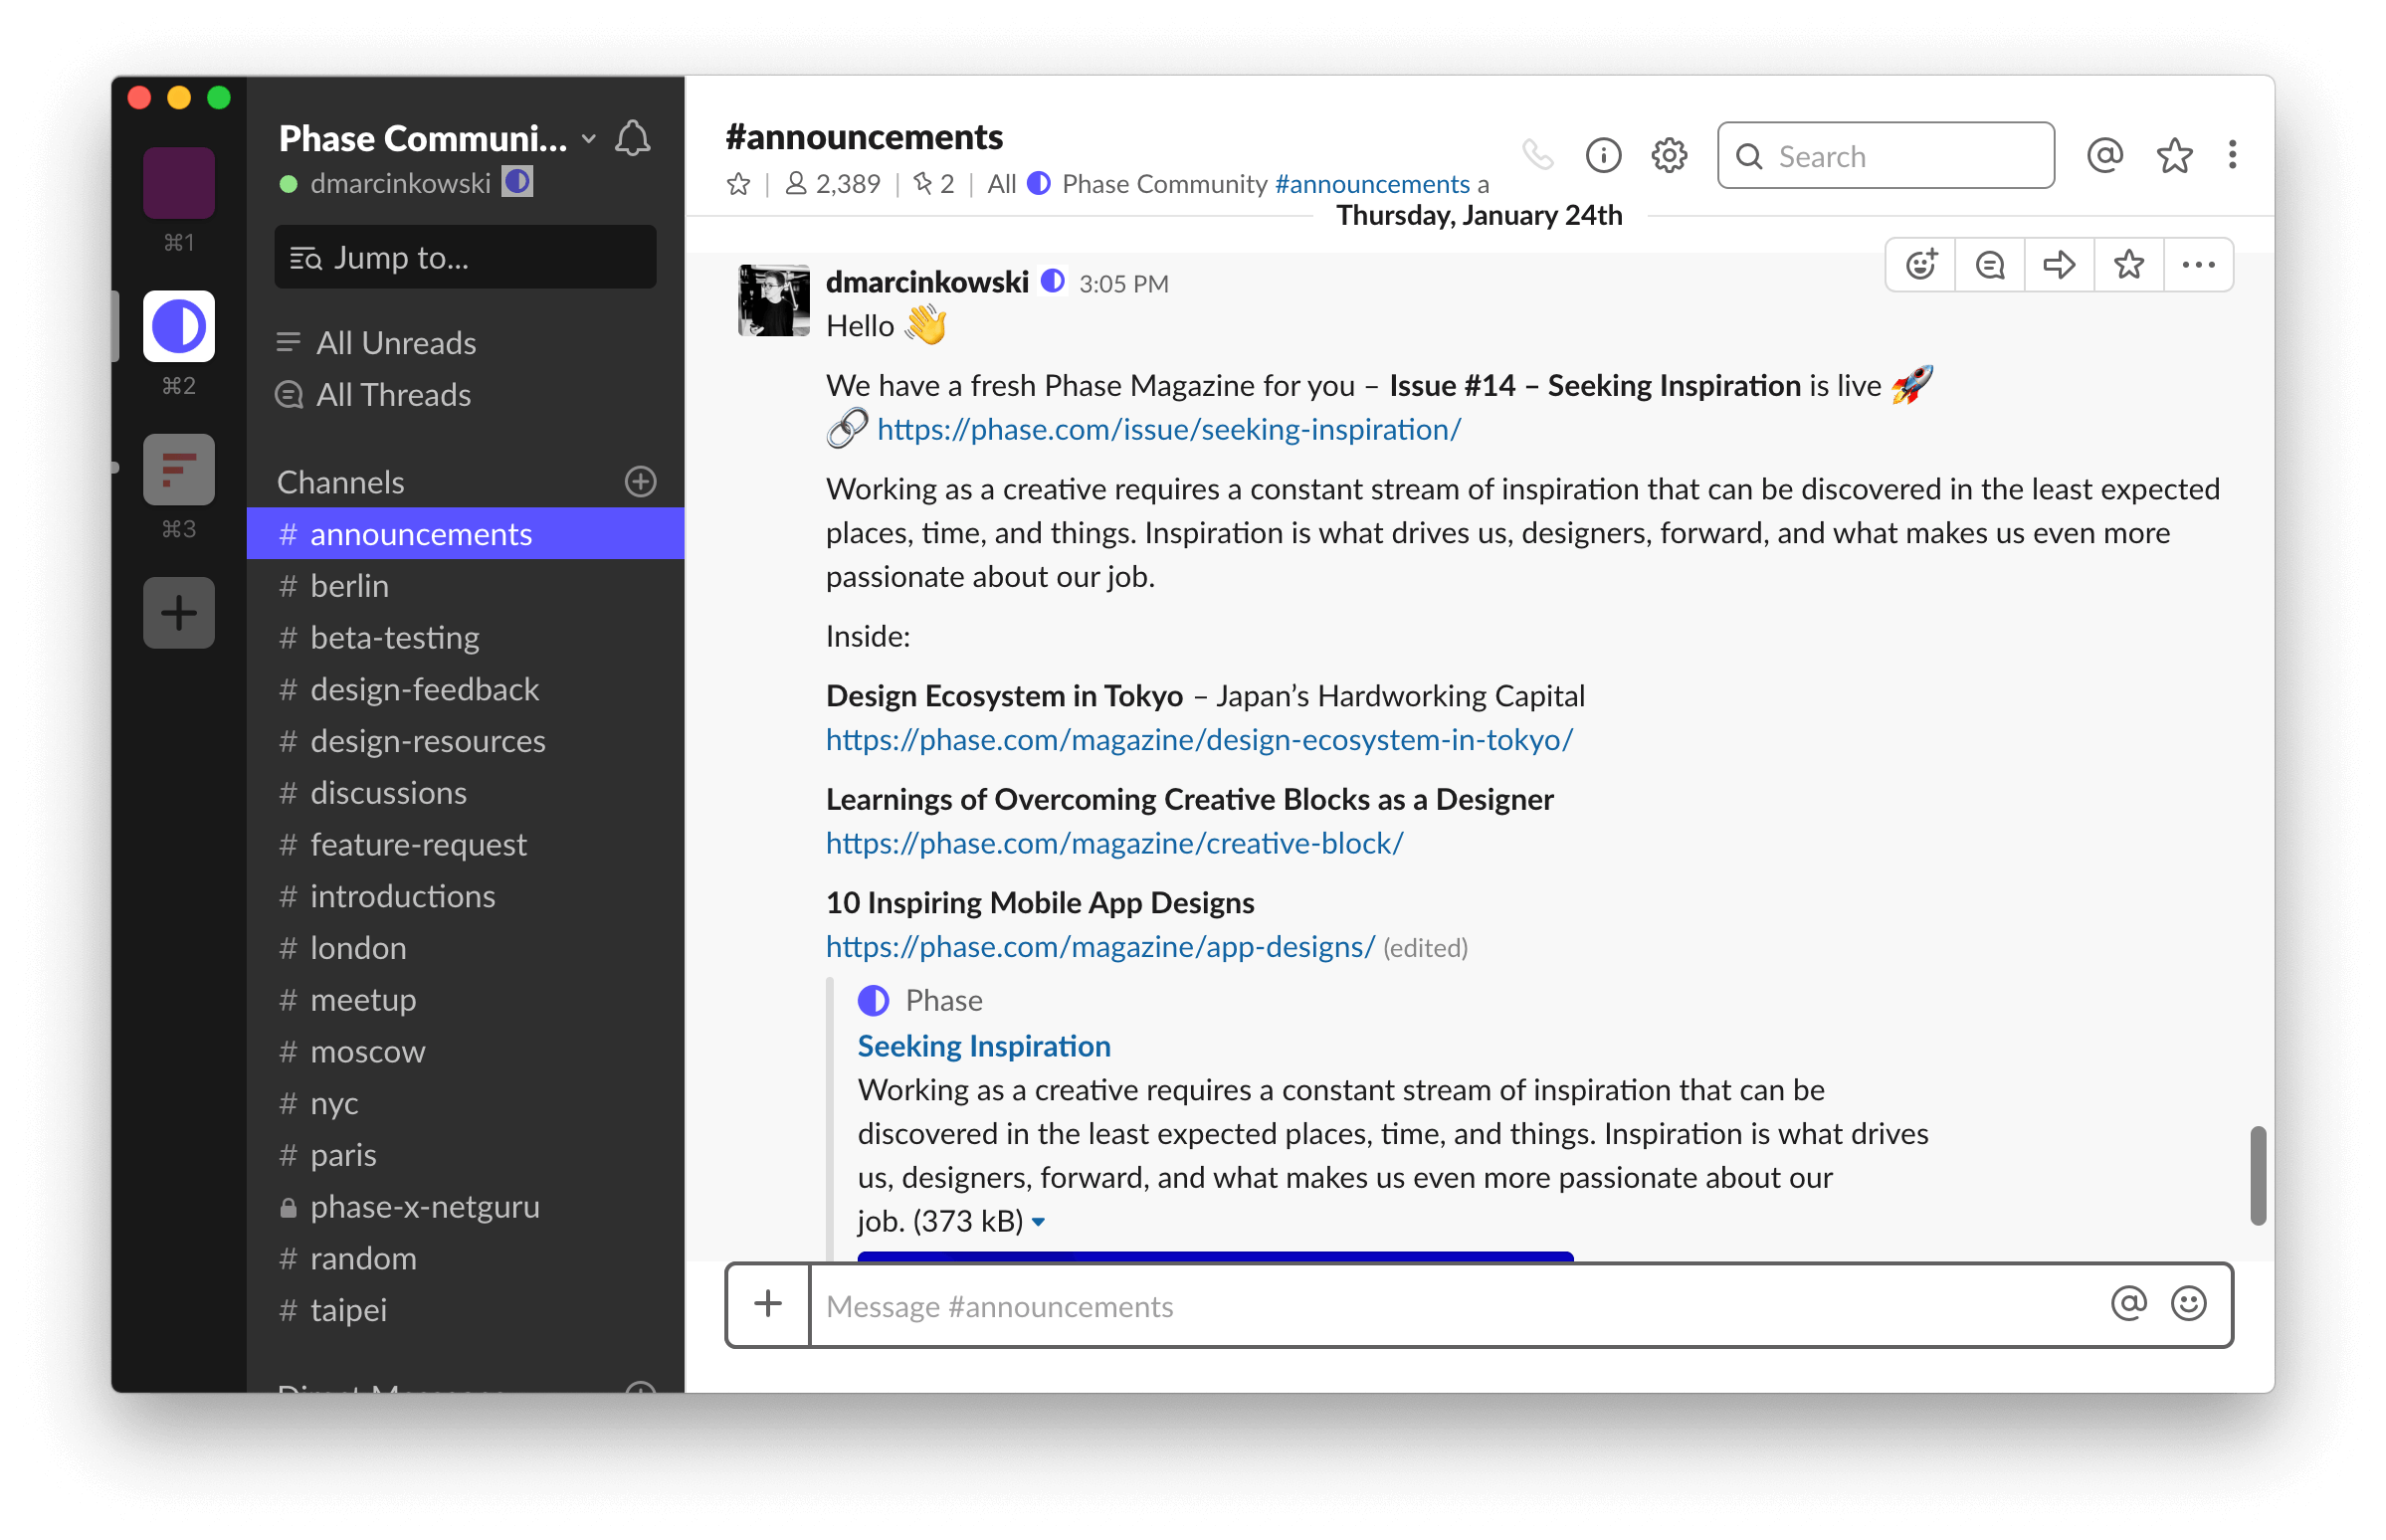The height and width of the screenshot is (1540, 2386).
Task: Open Seeking Inspiration preview title
Action: 984,1045
